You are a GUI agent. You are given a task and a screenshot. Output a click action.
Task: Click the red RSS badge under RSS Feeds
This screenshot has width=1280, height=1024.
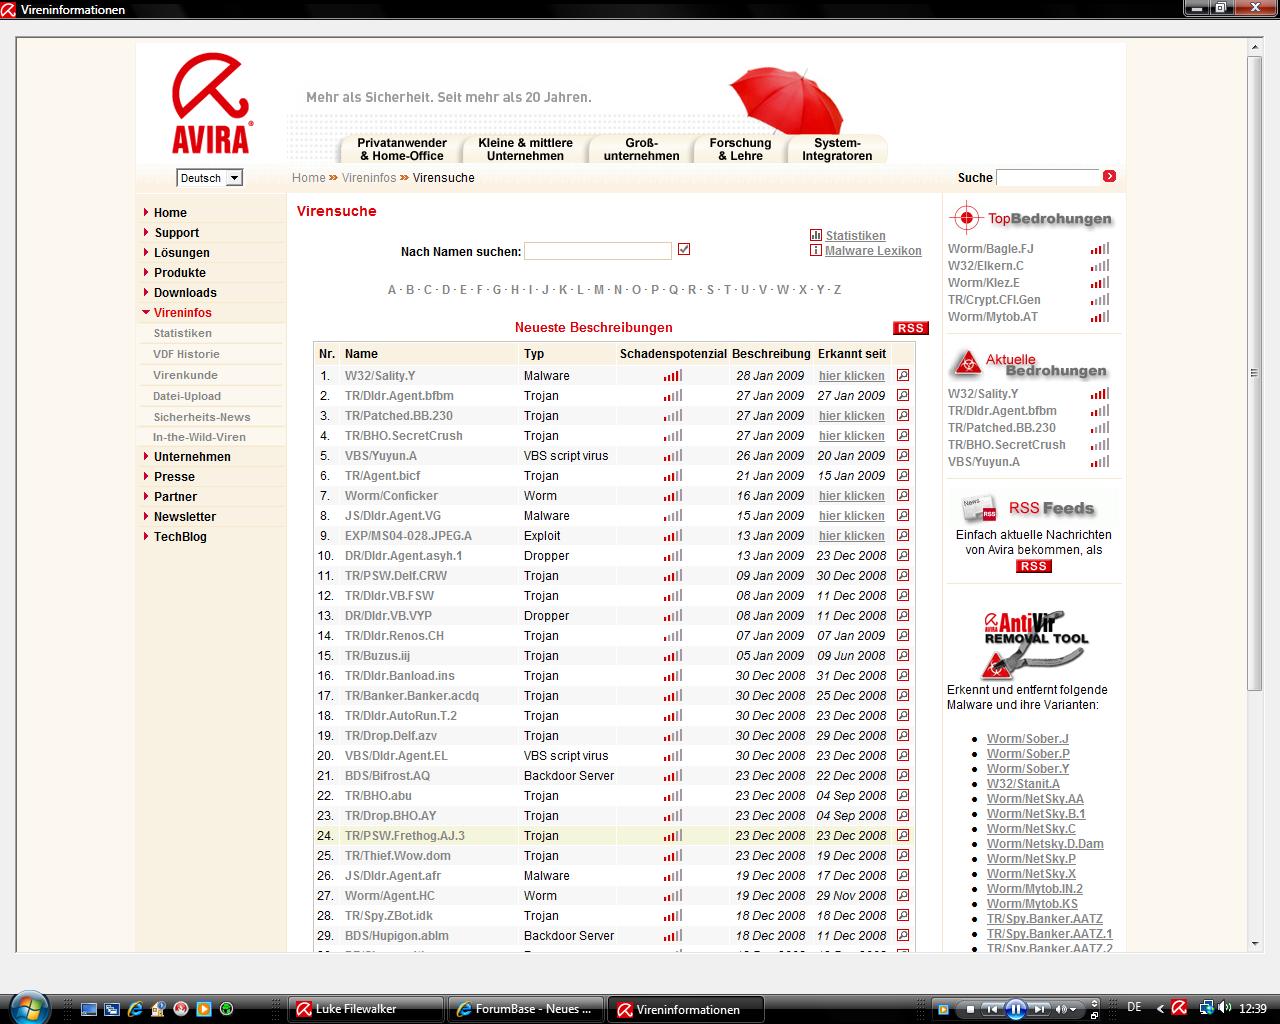[x=1033, y=566]
